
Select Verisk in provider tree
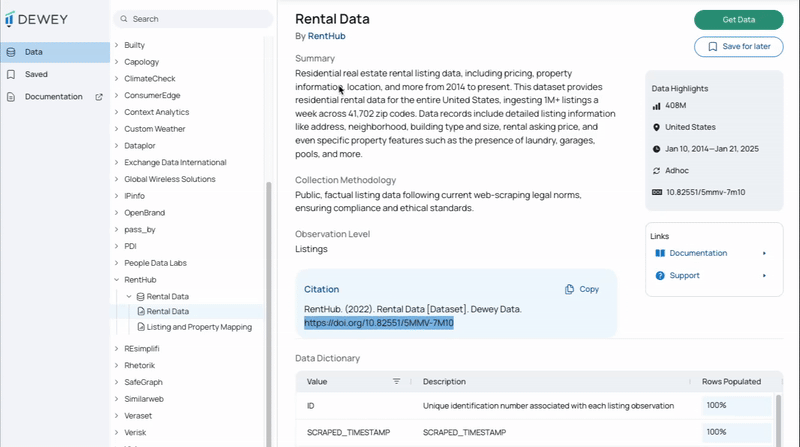pos(135,433)
